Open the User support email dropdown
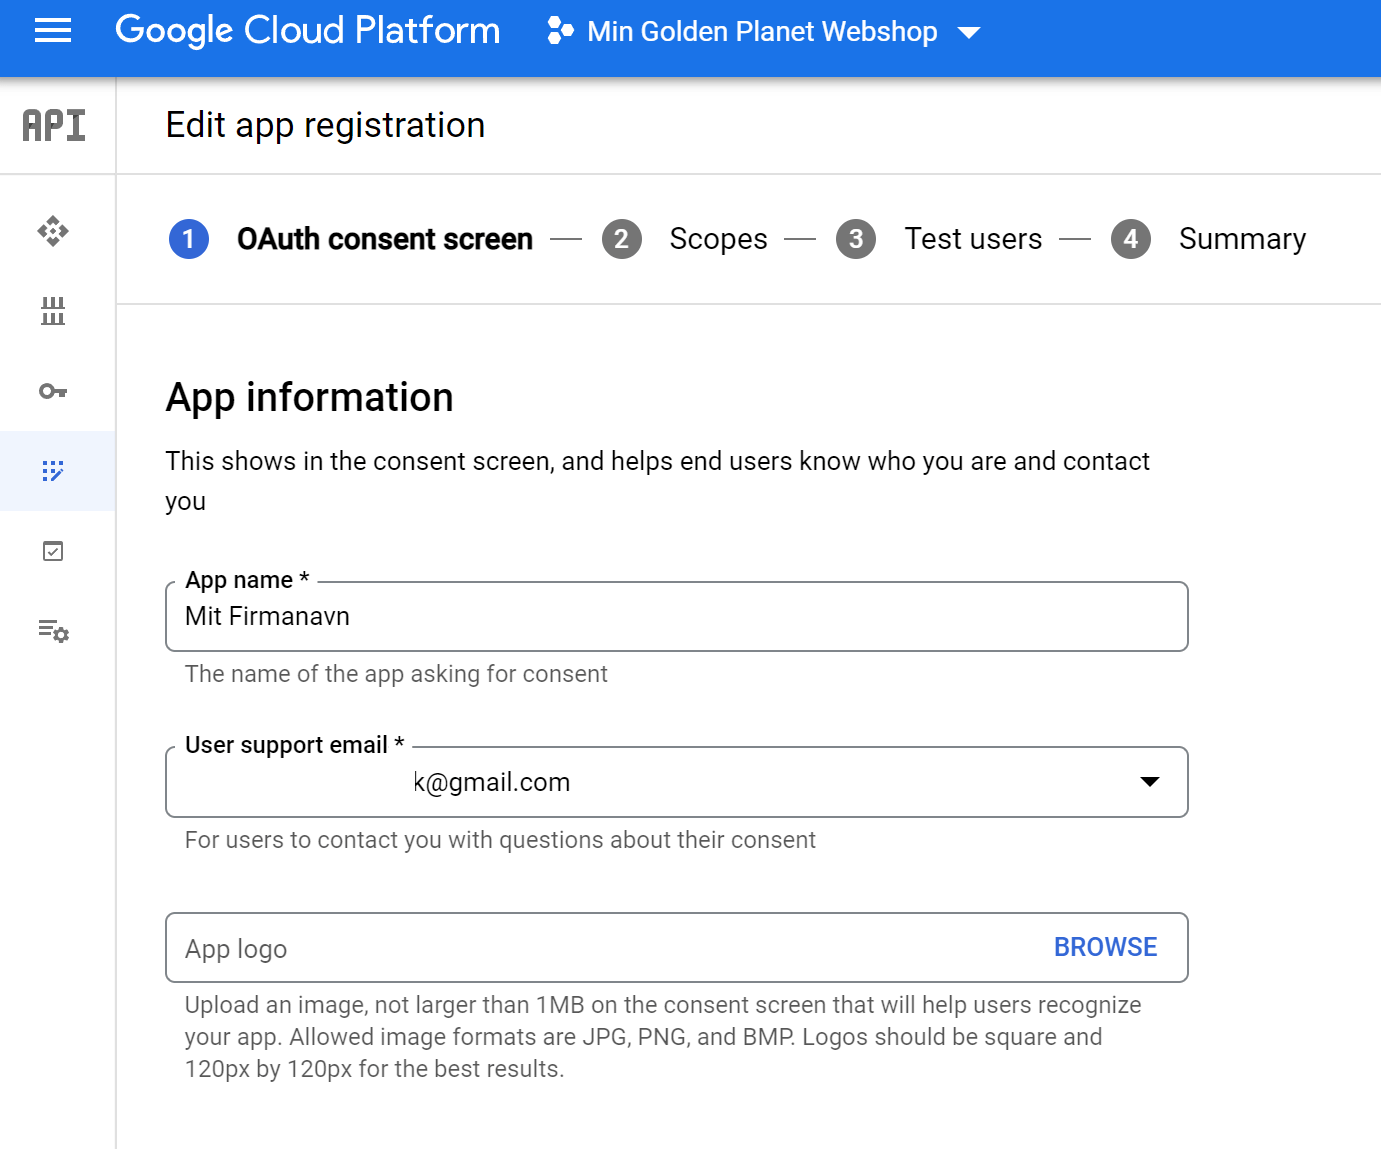Image resolution: width=1381 pixels, height=1149 pixels. 677,782
